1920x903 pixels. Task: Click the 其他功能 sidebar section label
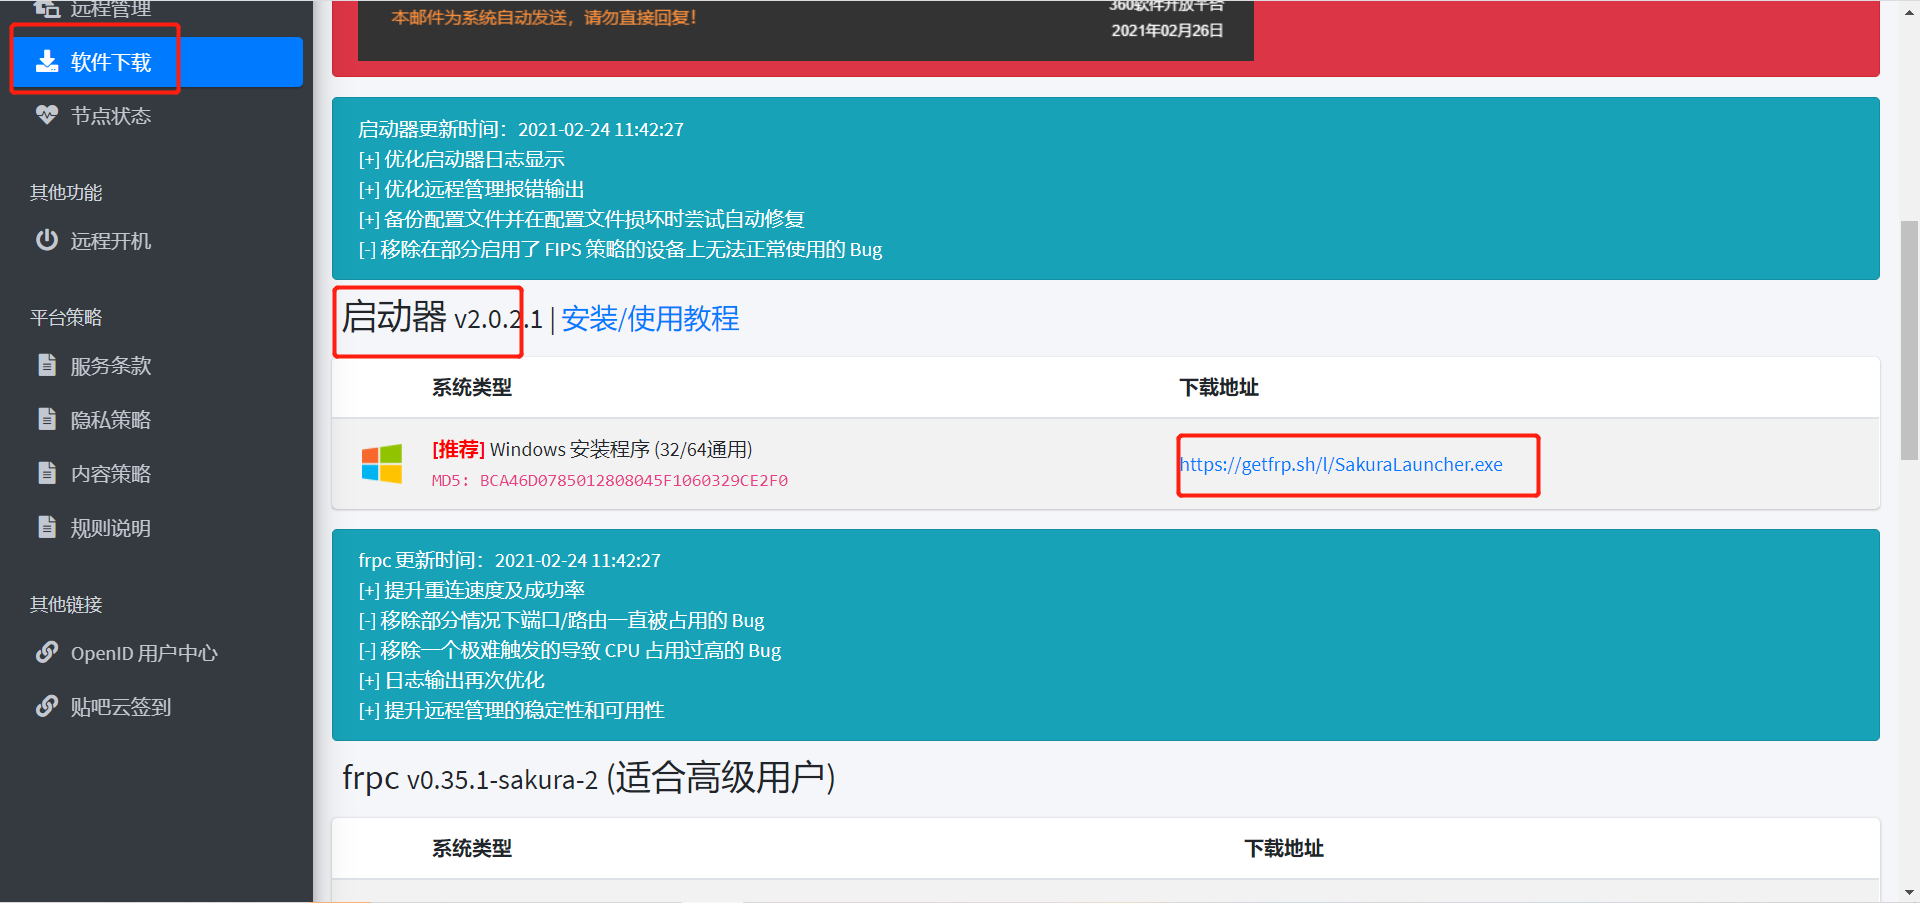pyautogui.click(x=66, y=192)
